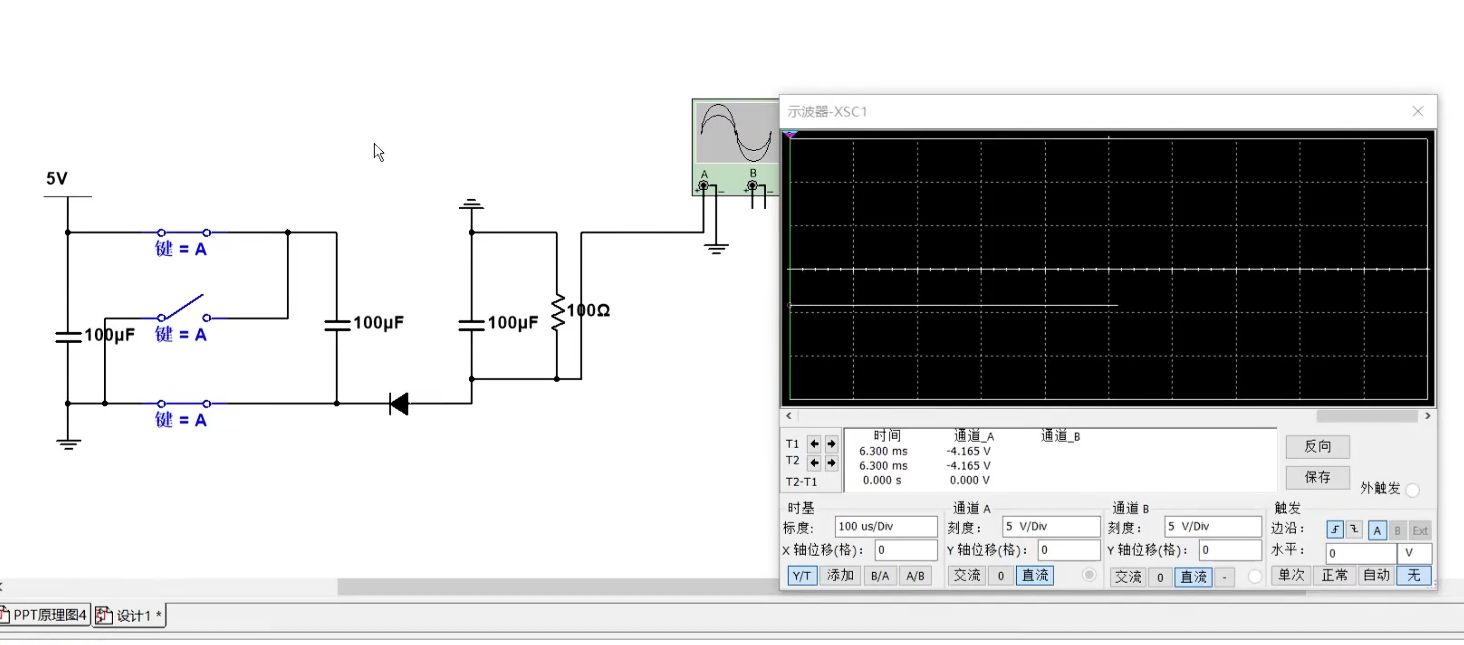This screenshot has width=1464, height=645.
Task: Select Y/T timebase mode
Action: (x=802, y=576)
